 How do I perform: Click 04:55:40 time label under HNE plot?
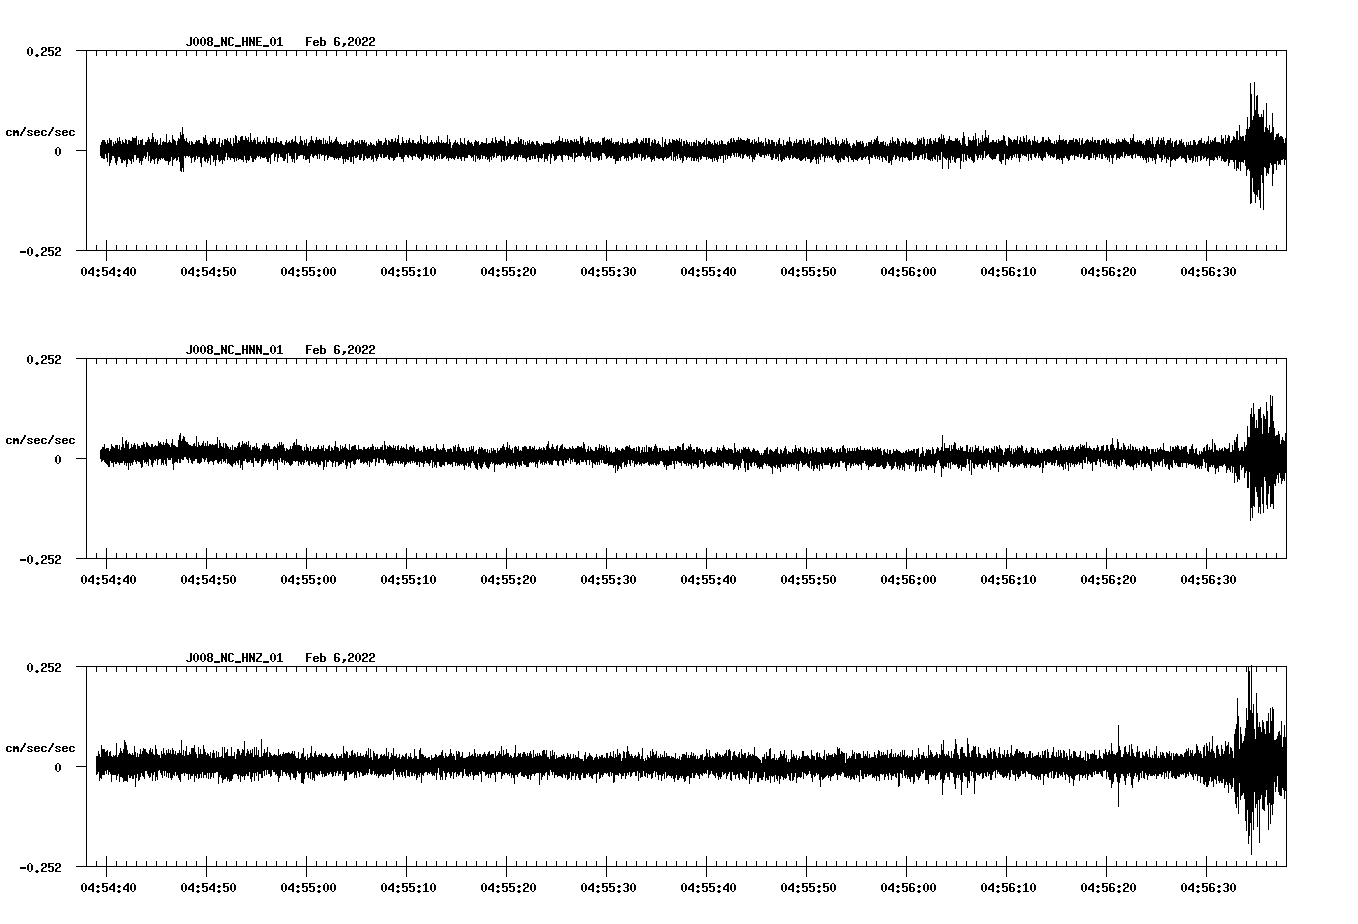[708, 272]
